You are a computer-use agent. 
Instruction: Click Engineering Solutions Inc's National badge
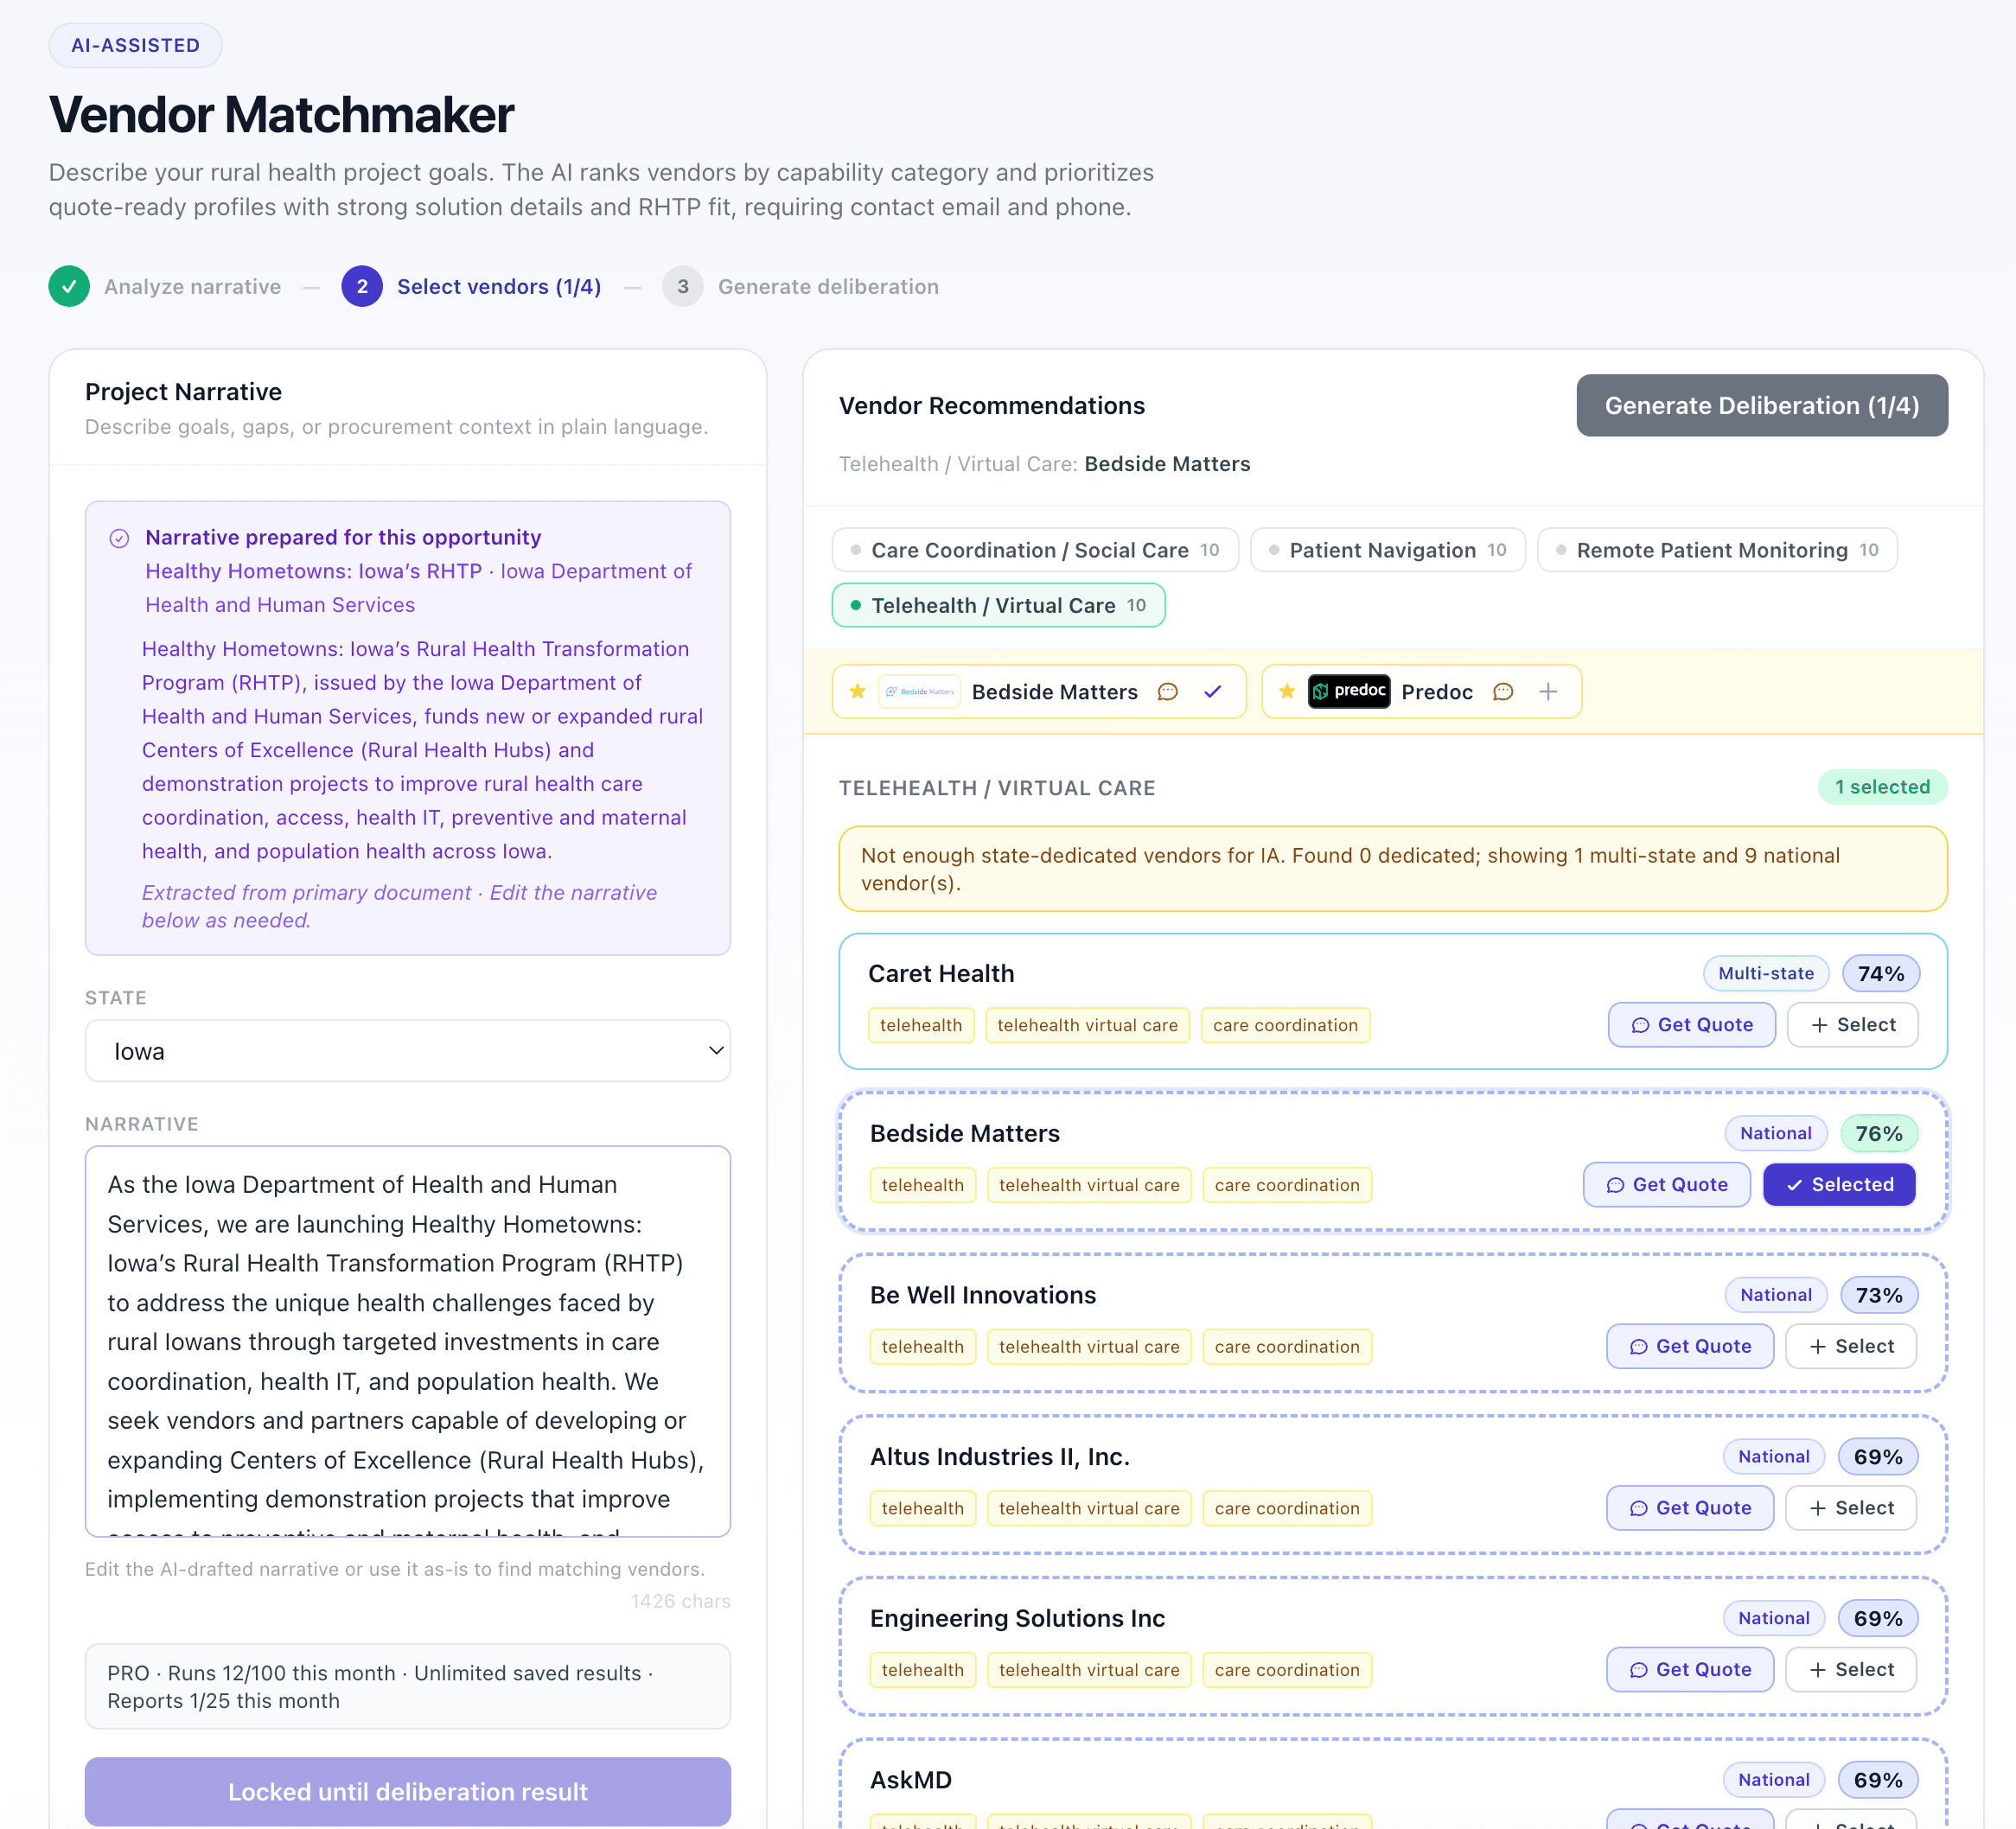pyautogui.click(x=1774, y=1618)
